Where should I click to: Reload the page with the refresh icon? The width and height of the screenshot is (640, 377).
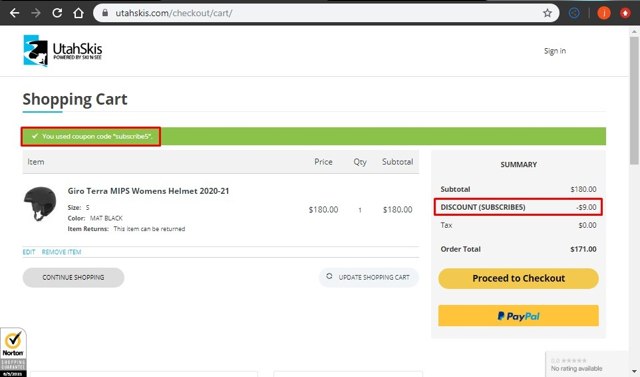57,13
